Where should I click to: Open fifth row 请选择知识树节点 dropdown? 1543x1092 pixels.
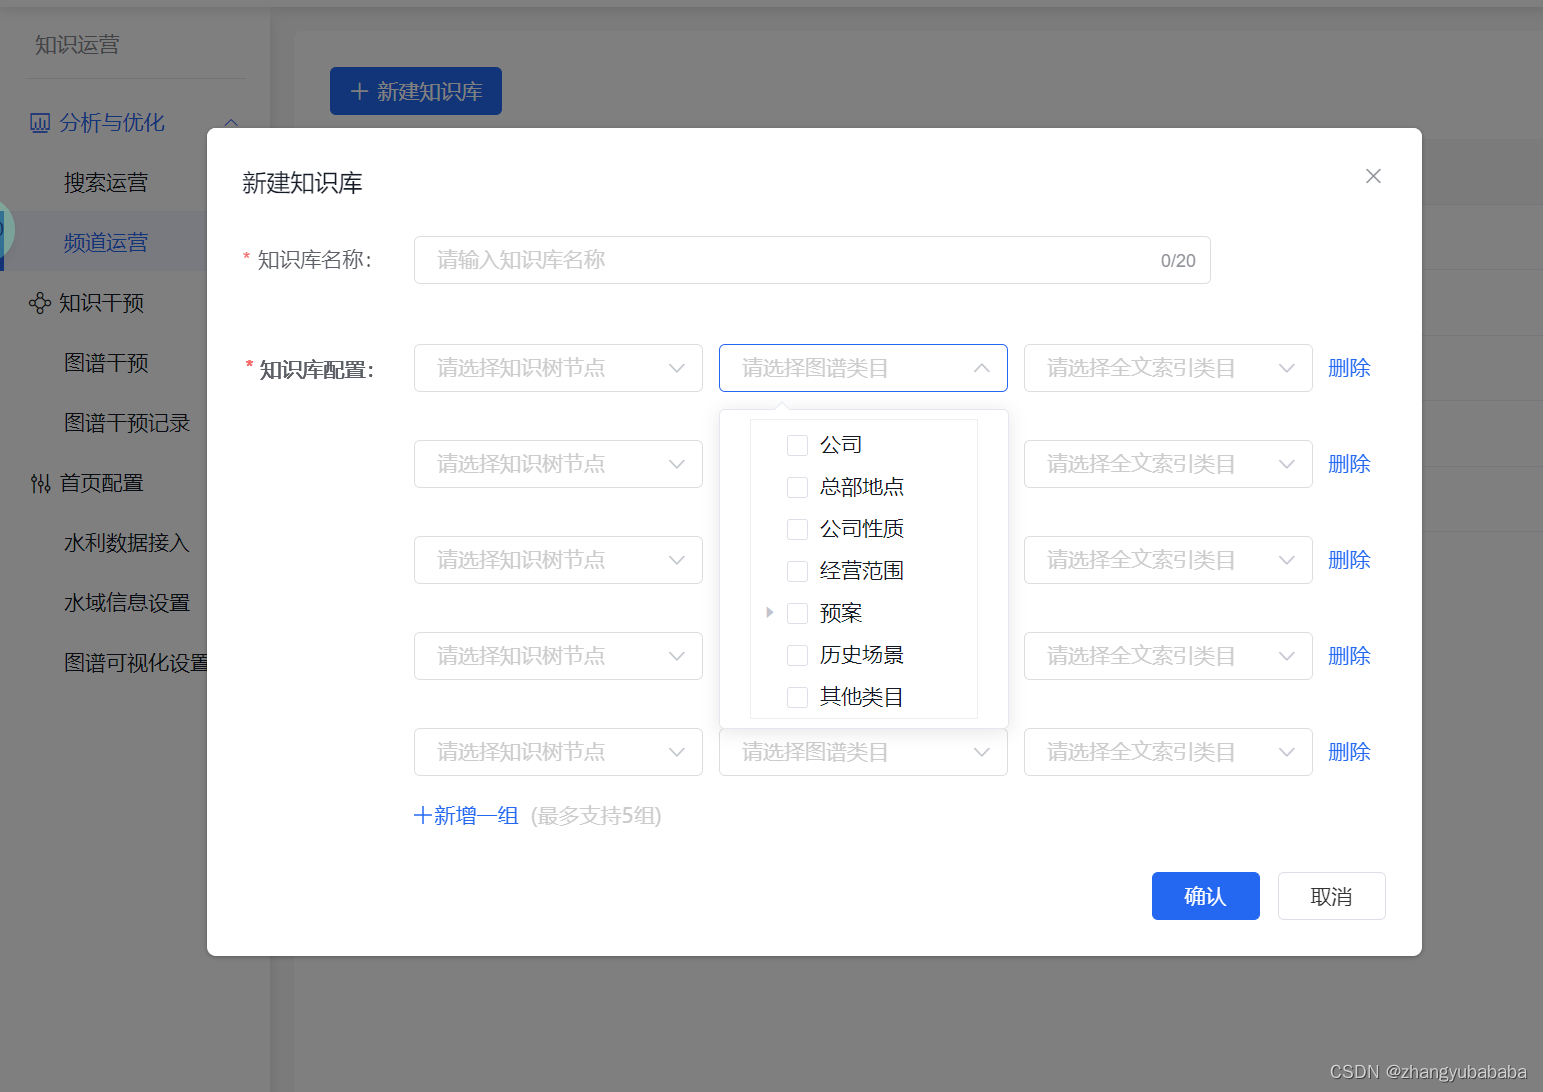coord(558,752)
